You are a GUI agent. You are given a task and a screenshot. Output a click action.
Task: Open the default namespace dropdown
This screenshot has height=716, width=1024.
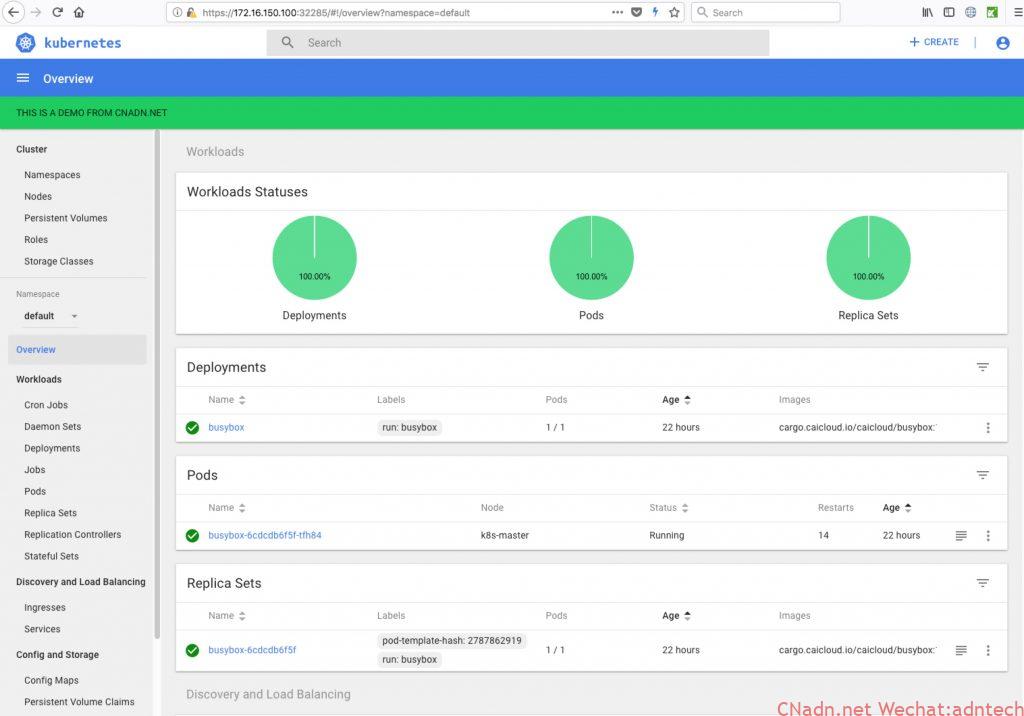pos(51,316)
